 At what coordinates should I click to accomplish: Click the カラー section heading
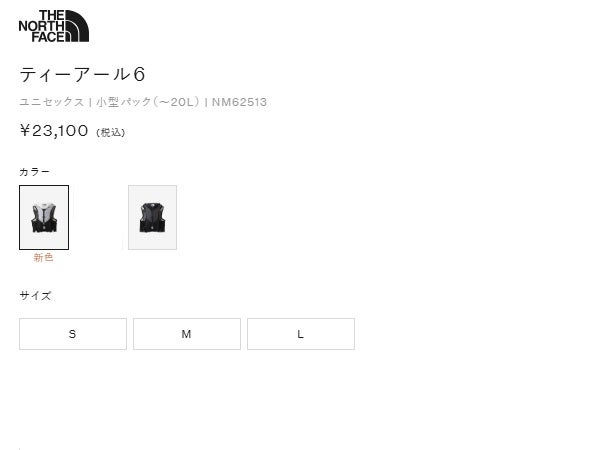(34, 172)
